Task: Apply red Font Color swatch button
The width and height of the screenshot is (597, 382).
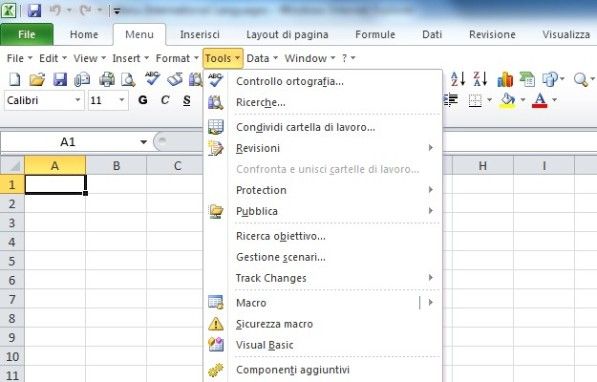Action: [540, 101]
